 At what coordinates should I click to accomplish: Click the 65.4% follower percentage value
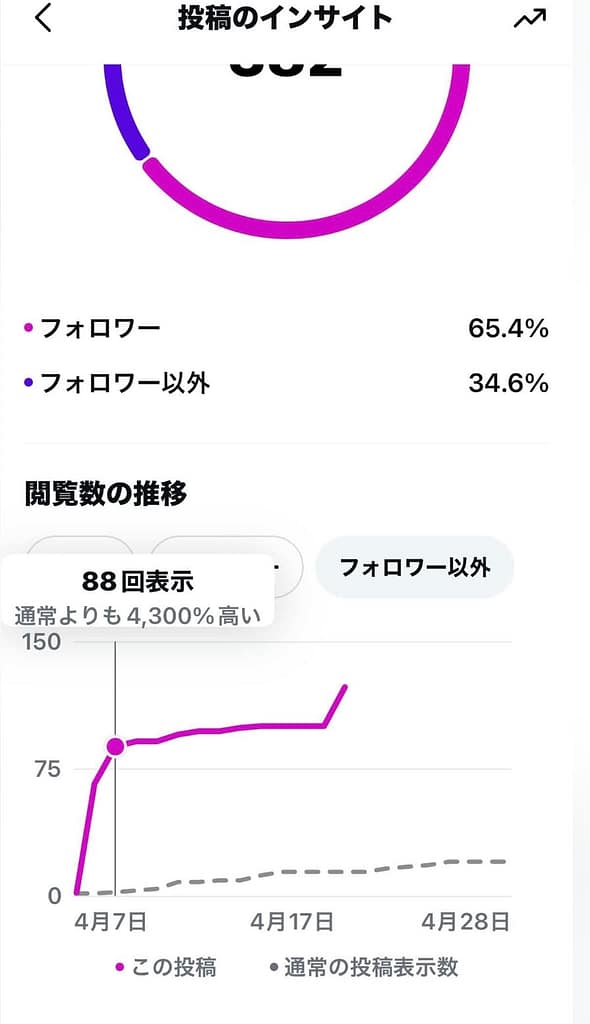pyautogui.click(x=508, y=325)
